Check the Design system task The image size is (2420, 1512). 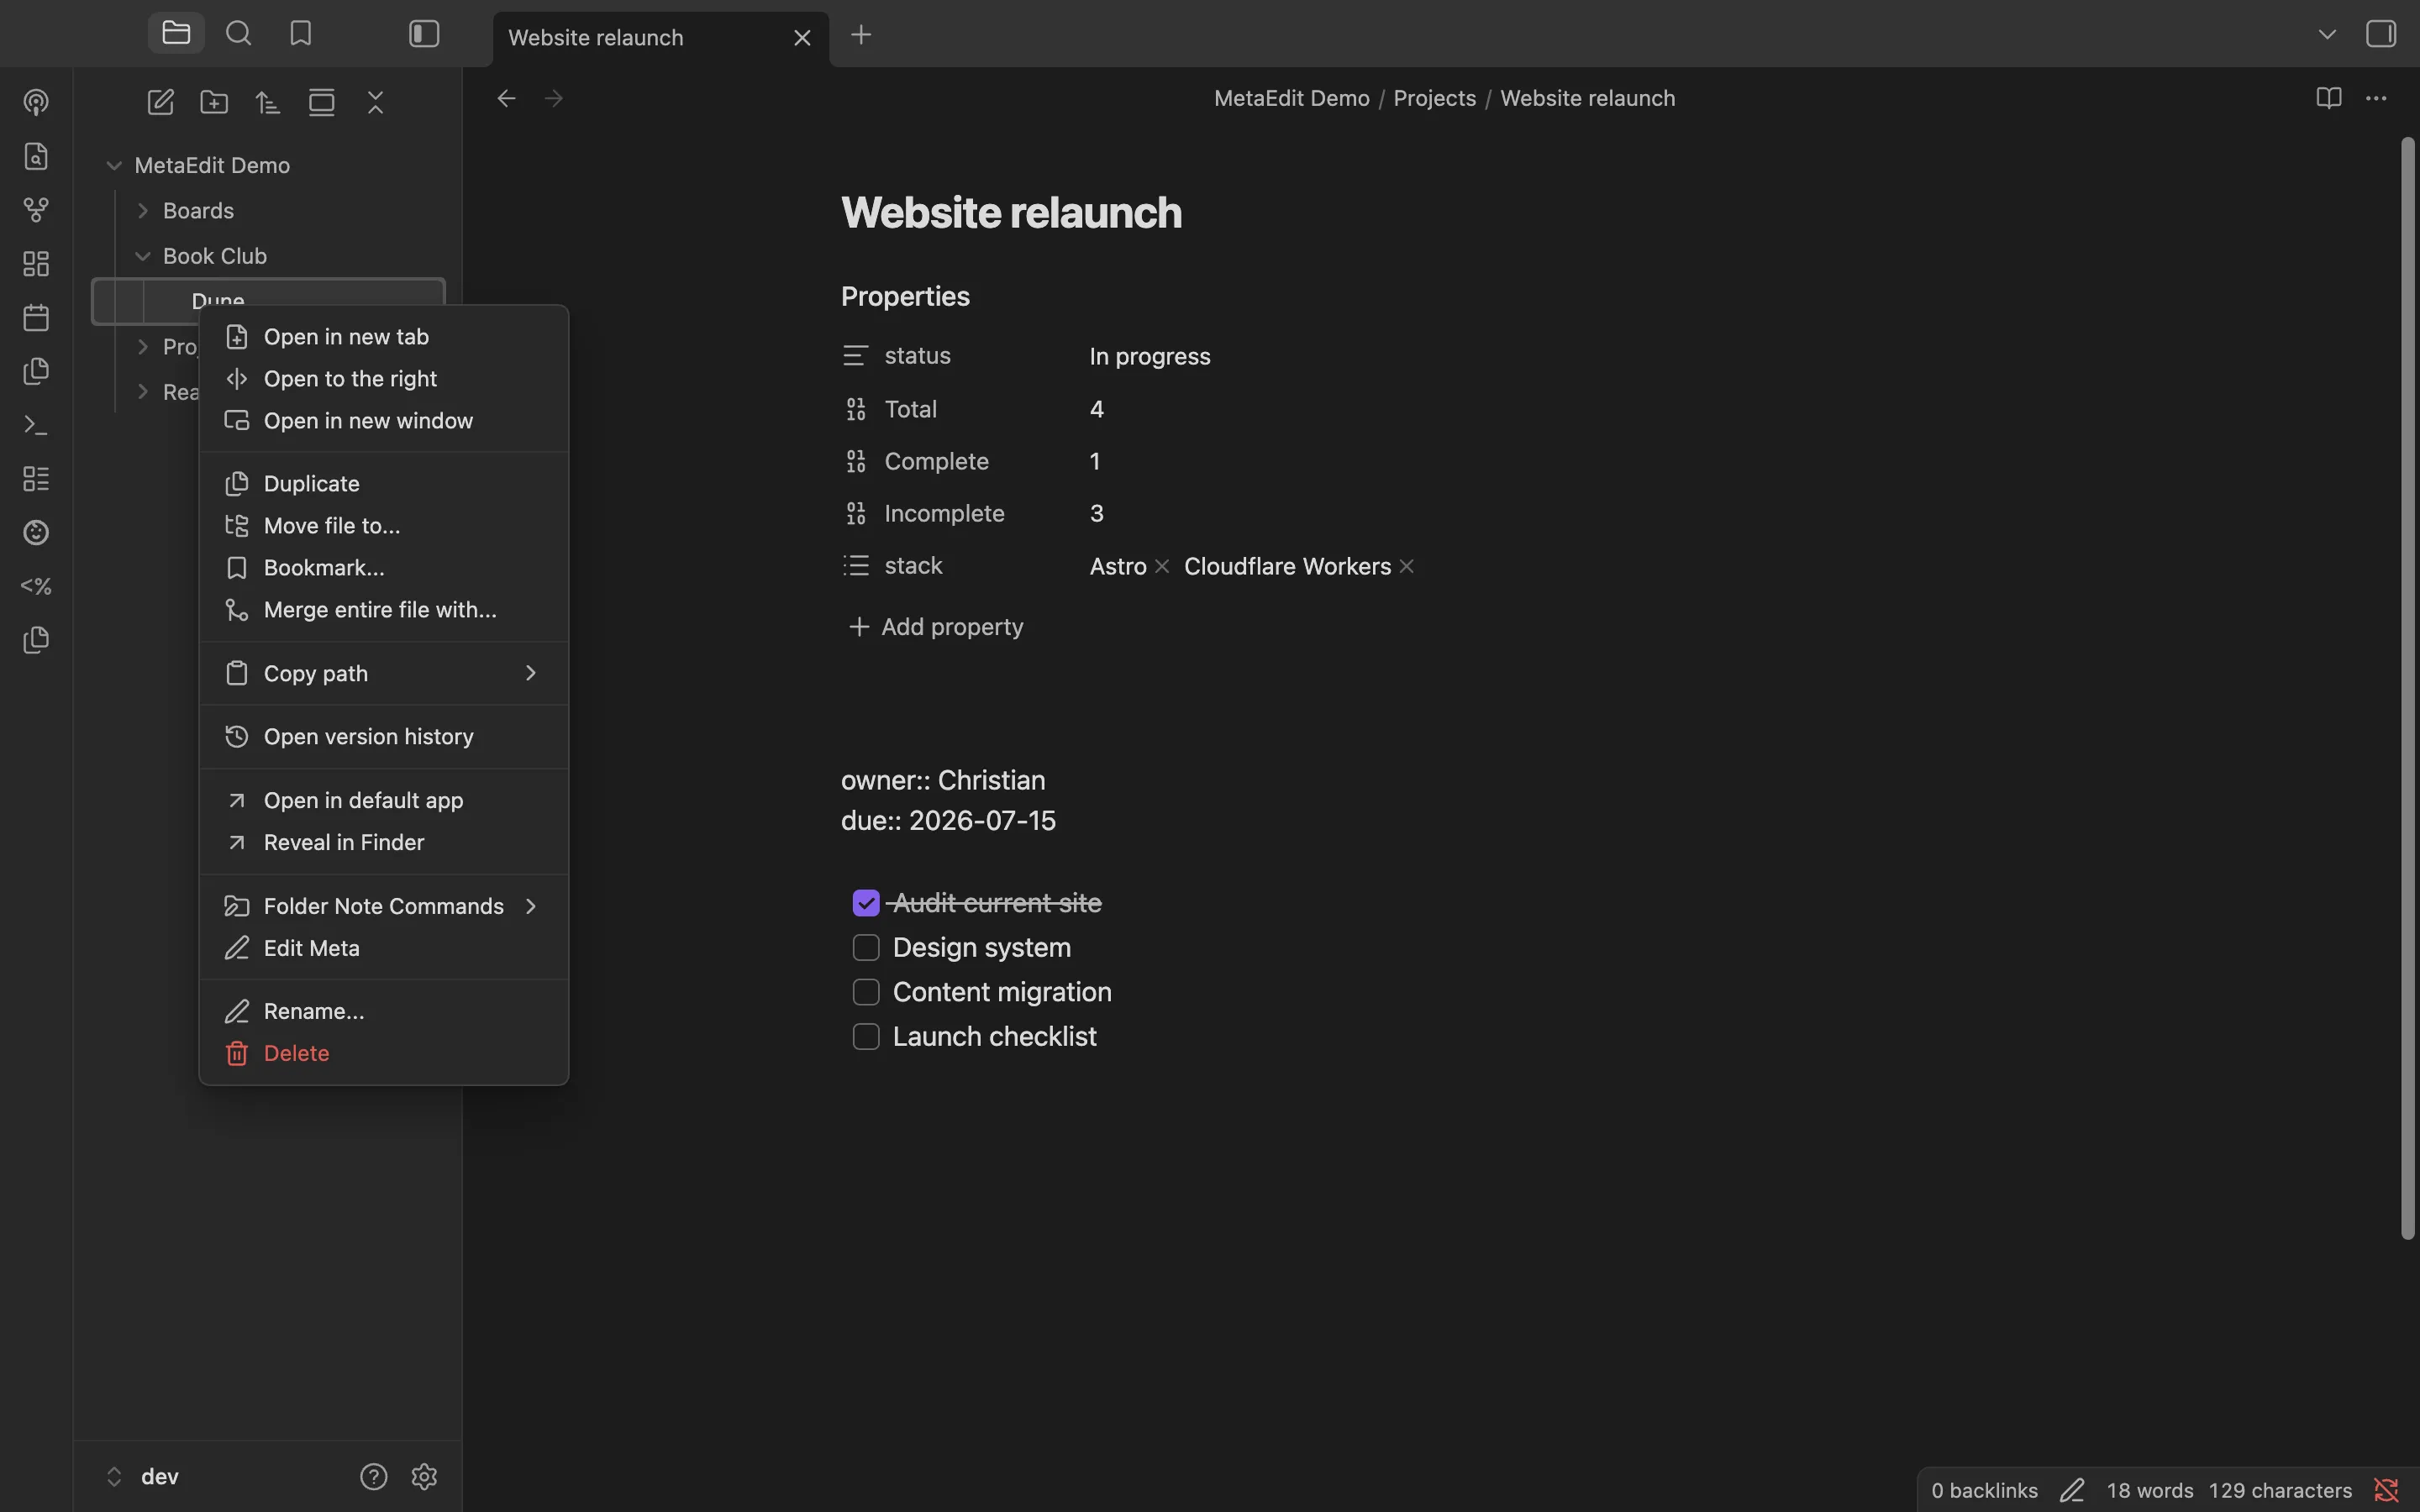pyautogui.click(x=866, y=947)
